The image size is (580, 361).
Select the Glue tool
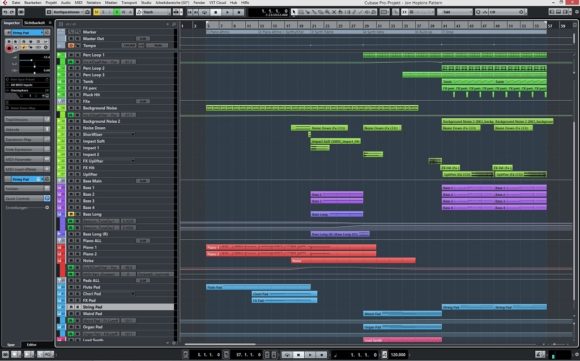pos(314,12)
